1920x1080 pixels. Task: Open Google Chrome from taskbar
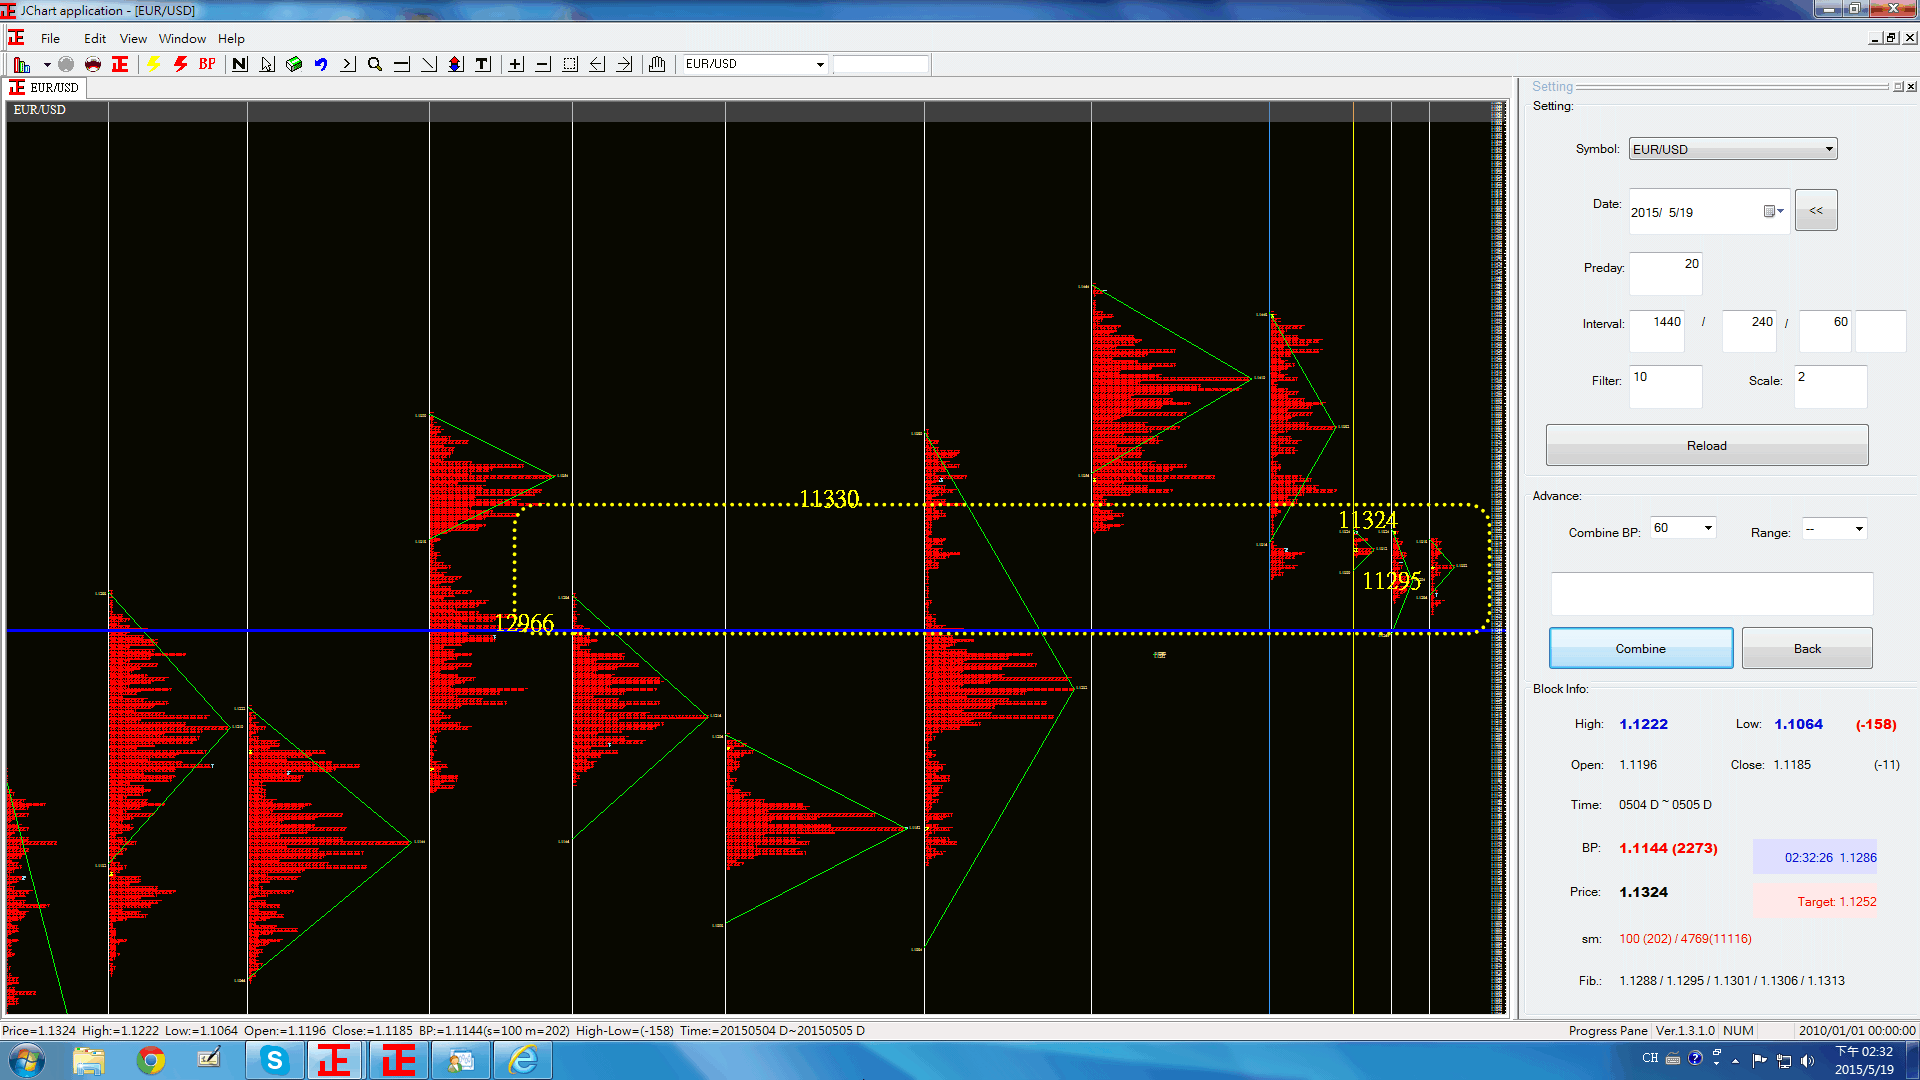click(151, 1060)
